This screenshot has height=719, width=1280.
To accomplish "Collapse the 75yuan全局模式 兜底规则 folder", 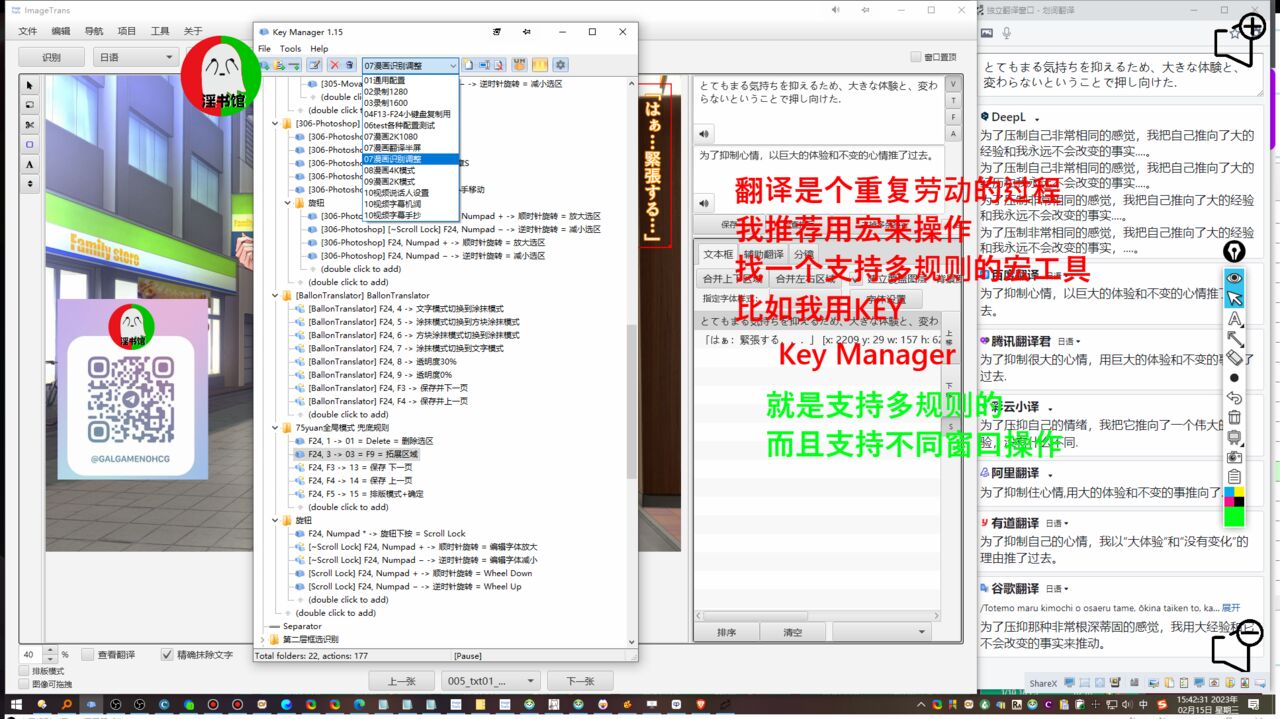I will pyautogui.click(x=275, y=428).
